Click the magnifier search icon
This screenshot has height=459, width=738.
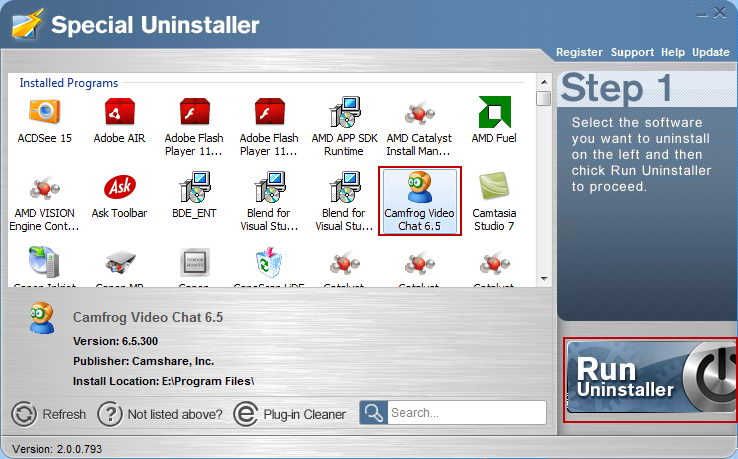click(x=374, y=413)
